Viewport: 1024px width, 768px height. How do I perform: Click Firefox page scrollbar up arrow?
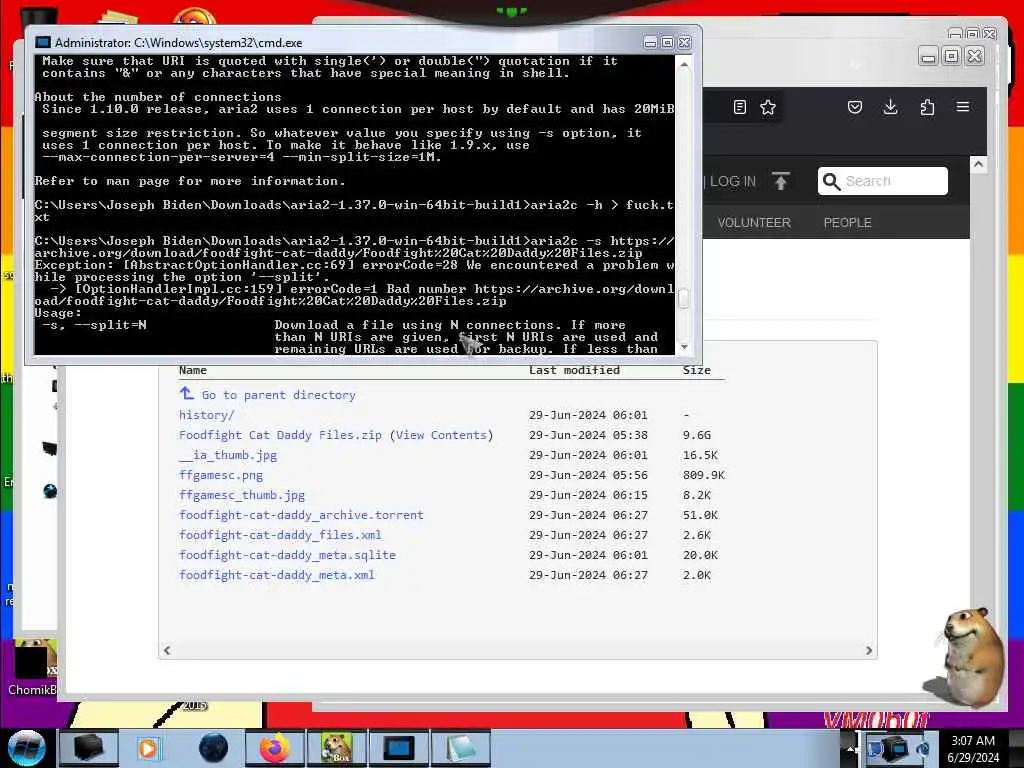pos(978,164)
